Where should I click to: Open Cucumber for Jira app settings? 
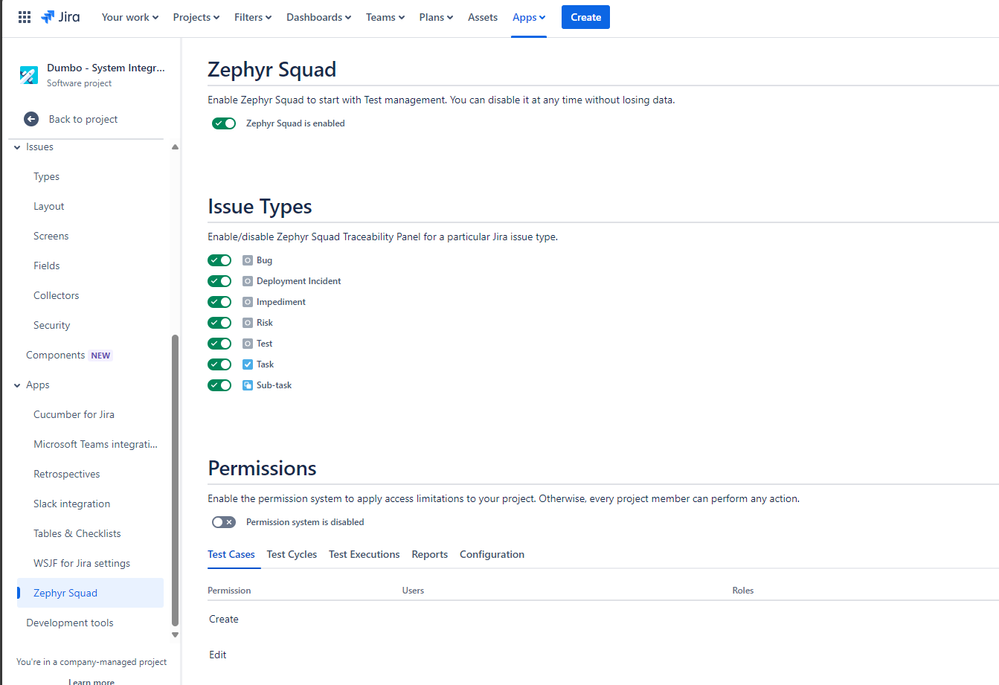point(74,414)
